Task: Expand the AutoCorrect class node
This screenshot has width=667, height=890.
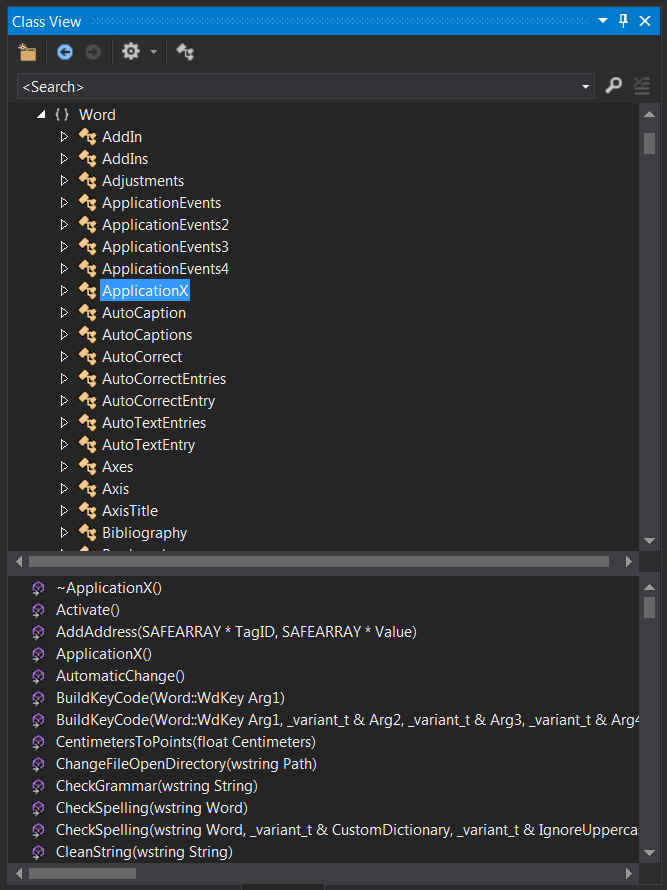Action: [64, 356]
